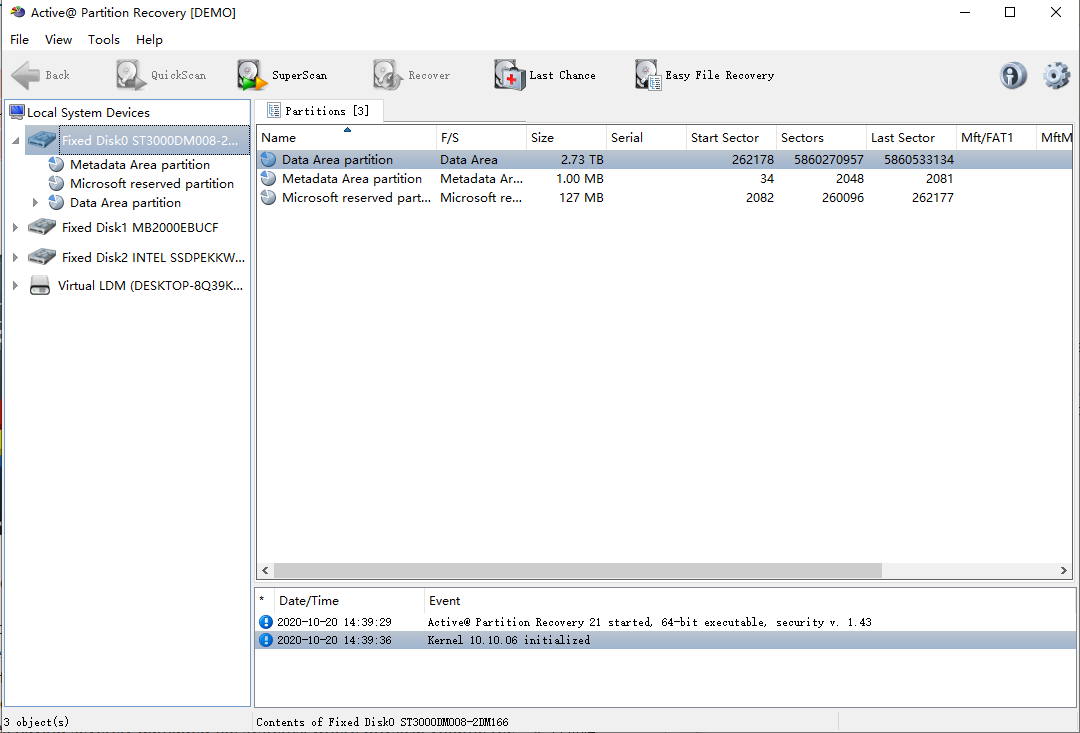Click Microsoft reserved partition icon in tree

56,184
